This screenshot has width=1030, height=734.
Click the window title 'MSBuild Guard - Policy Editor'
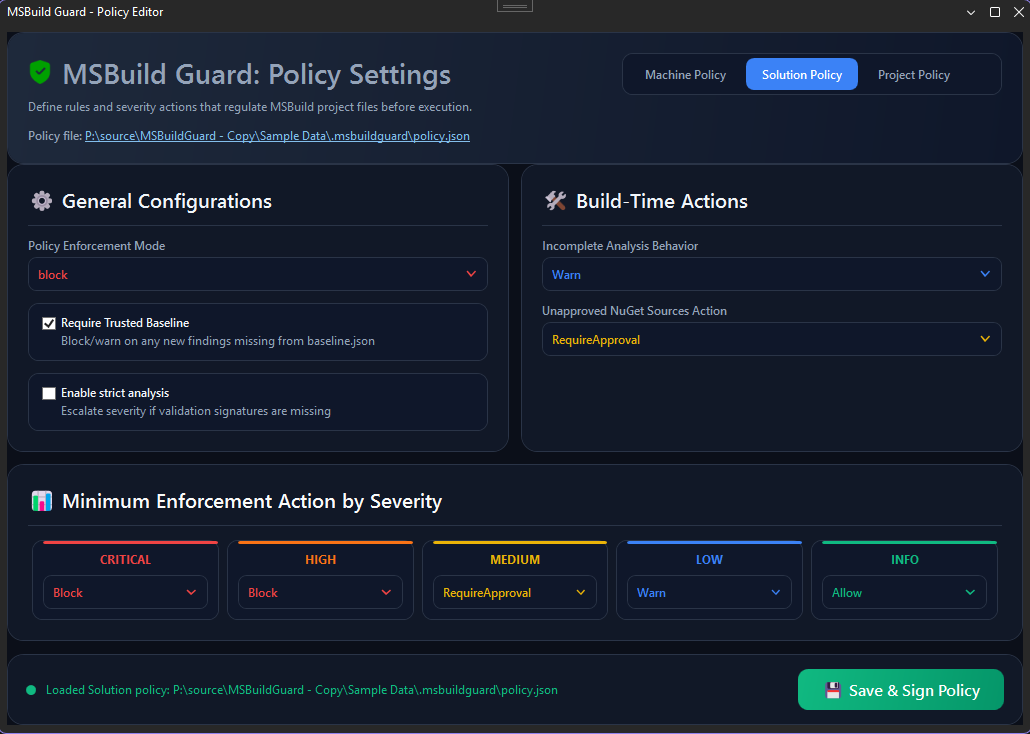point(85,12)
